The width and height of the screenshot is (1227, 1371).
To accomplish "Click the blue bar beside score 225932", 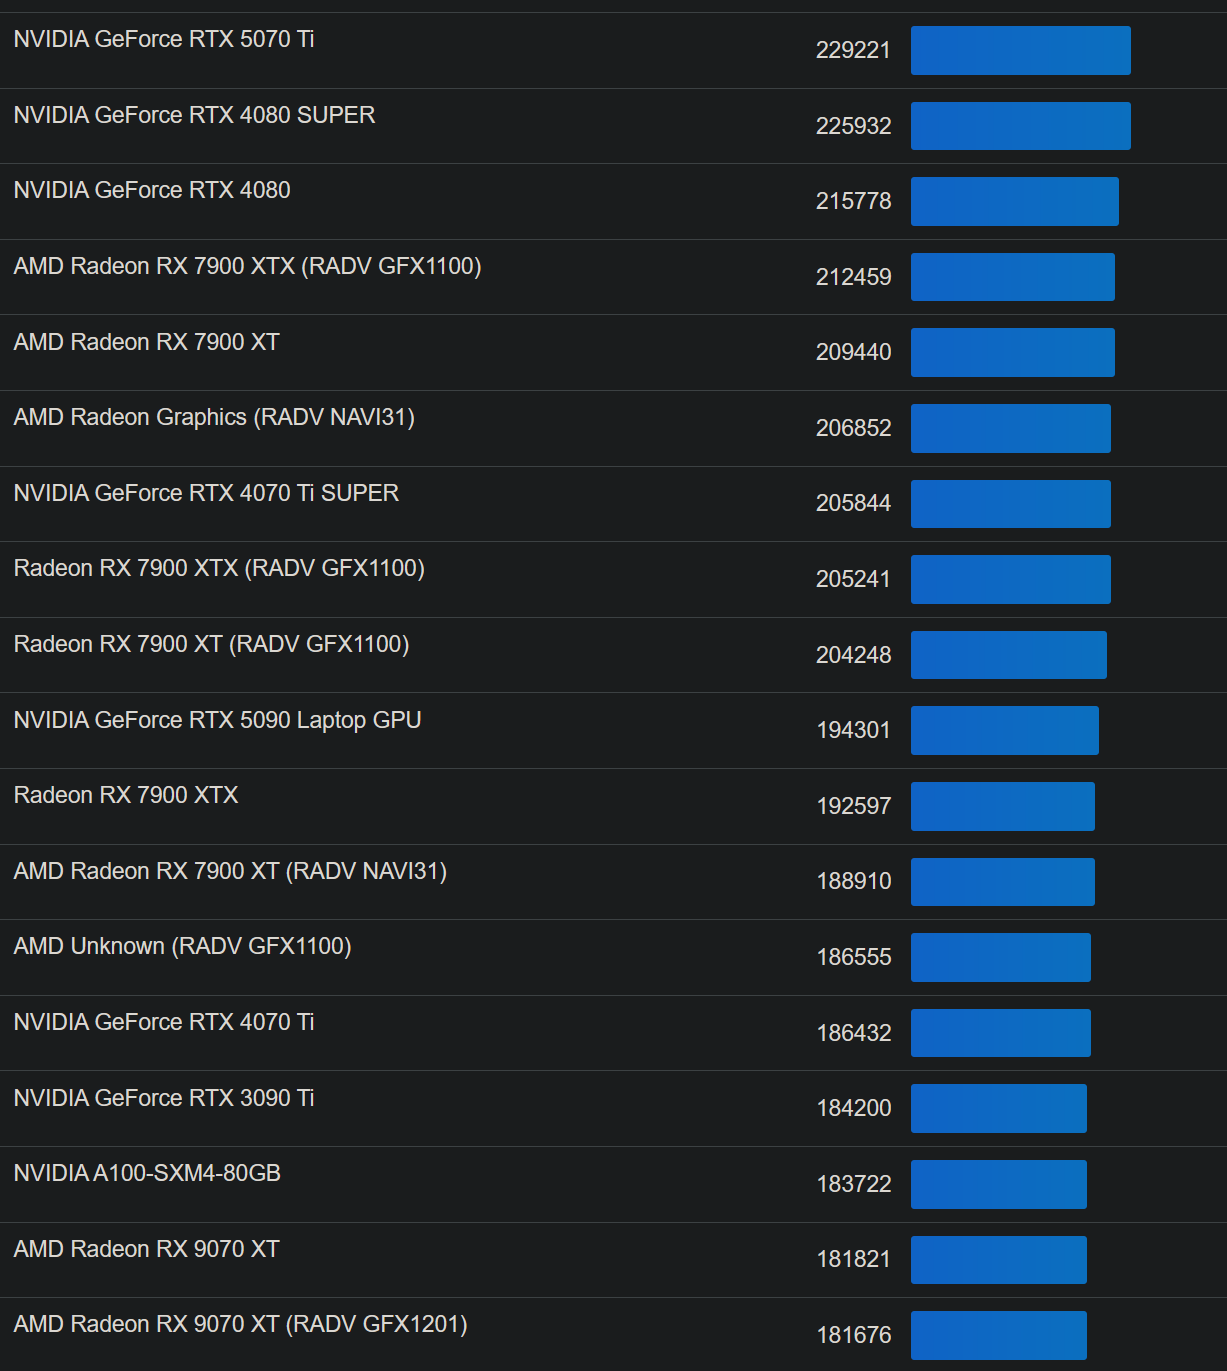I will pos(1021,126).
